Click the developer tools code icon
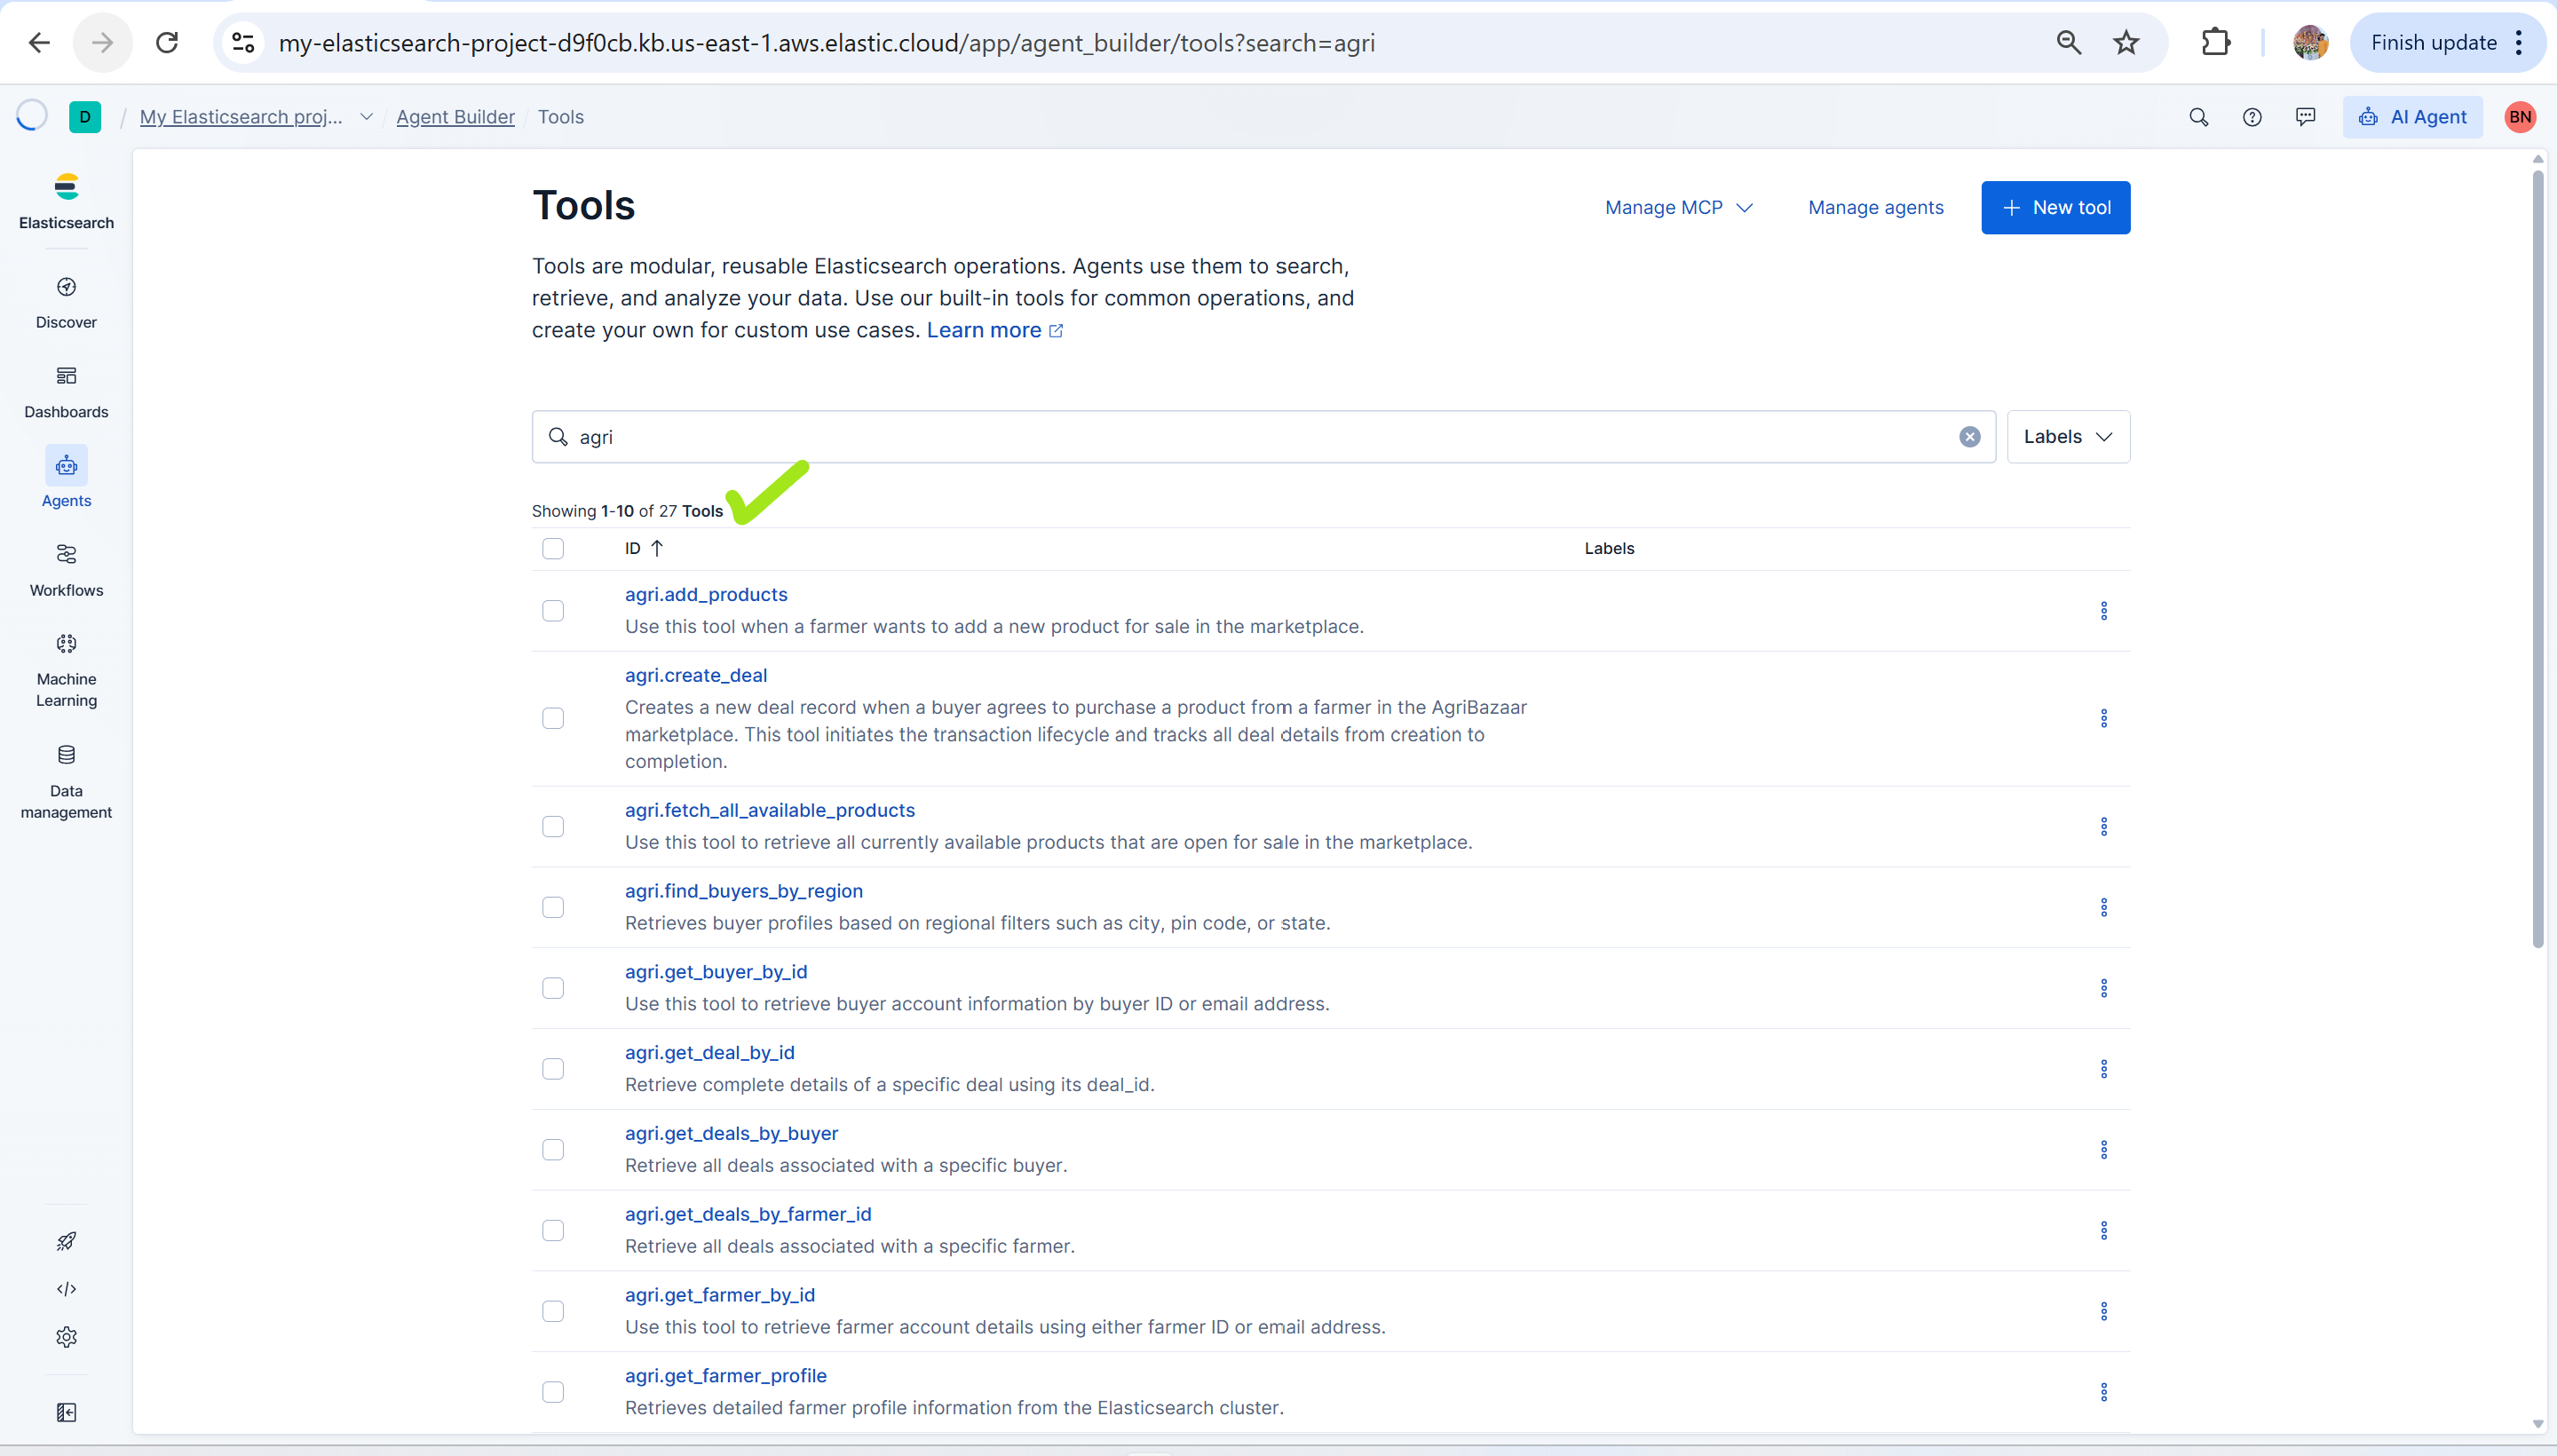Viewport: 2557px width, 1456px height. coord(66,1289)
